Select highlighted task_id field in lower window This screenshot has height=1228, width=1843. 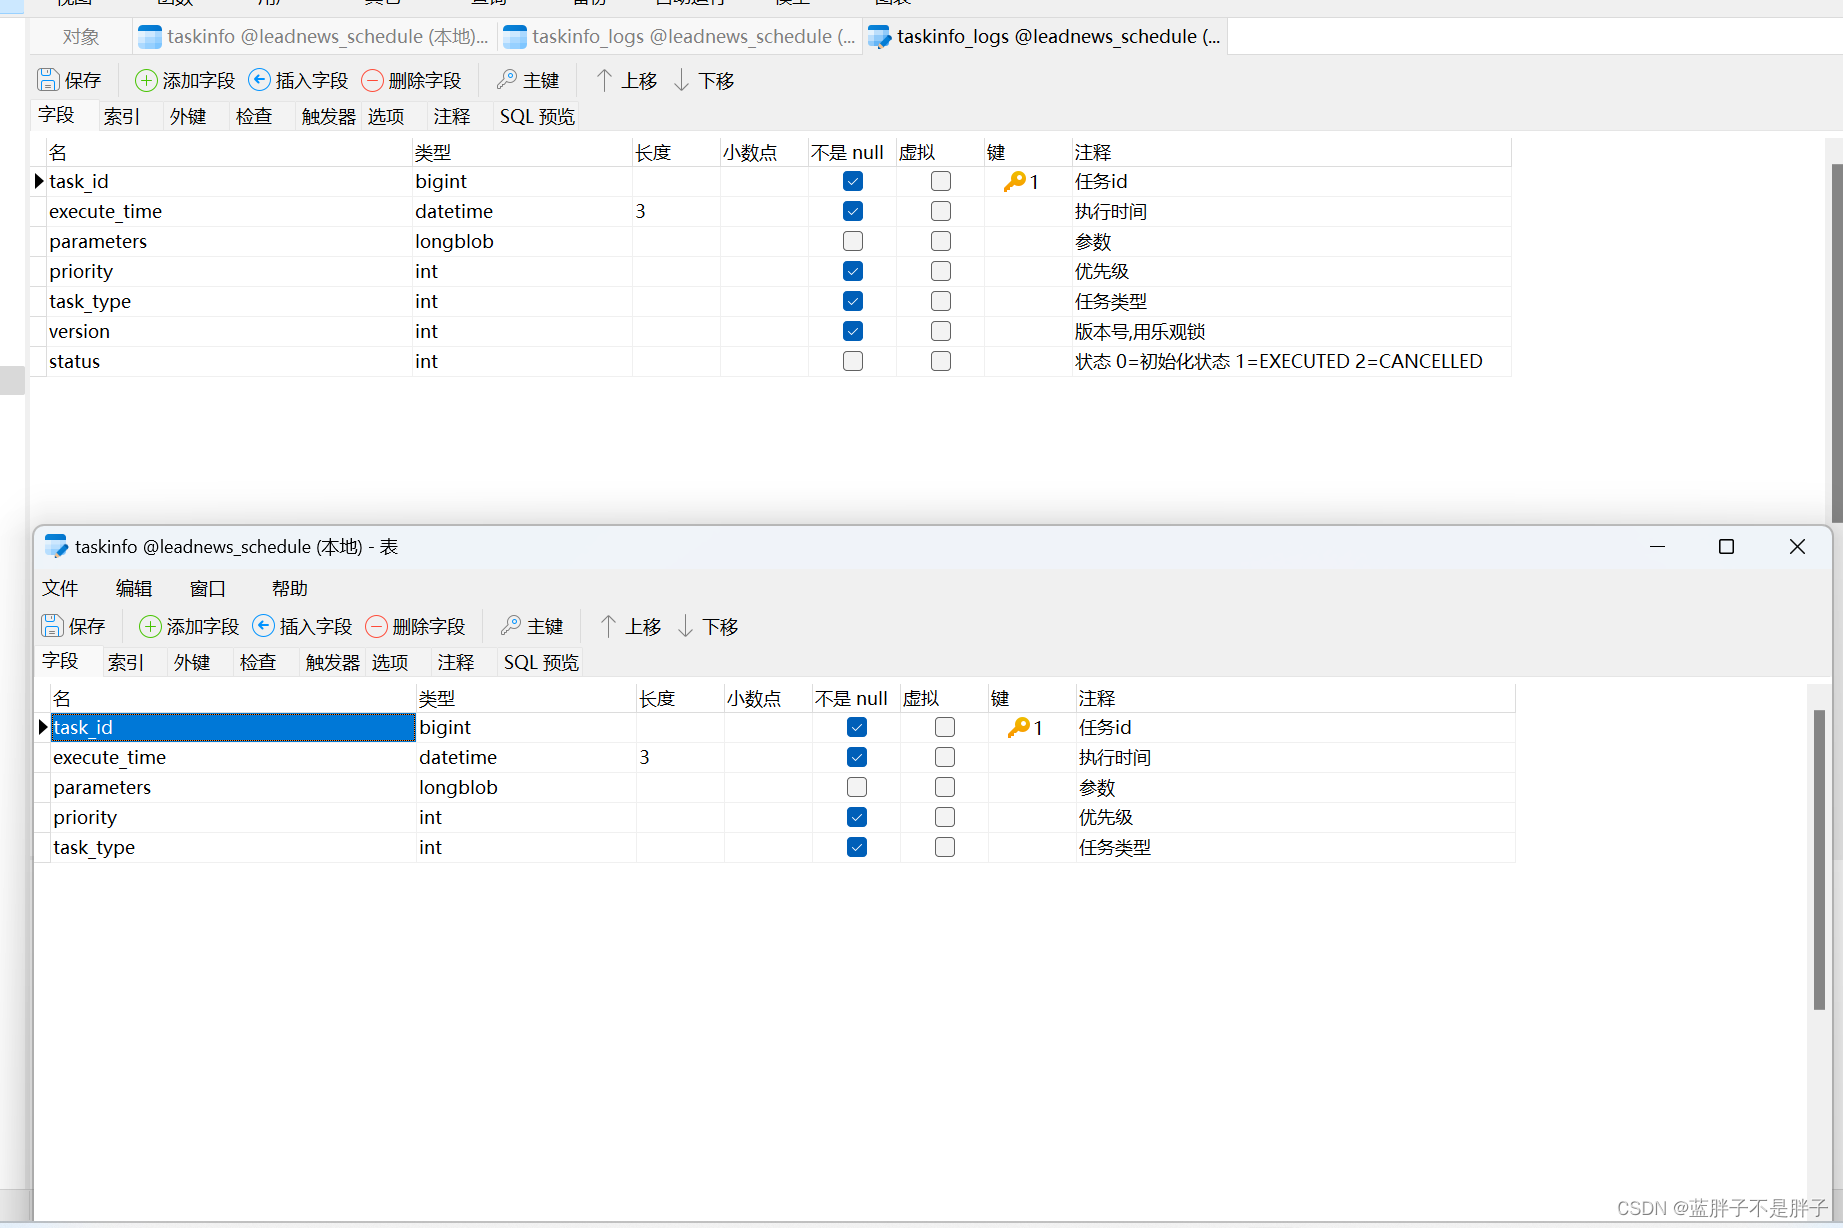tap(233, 727)
